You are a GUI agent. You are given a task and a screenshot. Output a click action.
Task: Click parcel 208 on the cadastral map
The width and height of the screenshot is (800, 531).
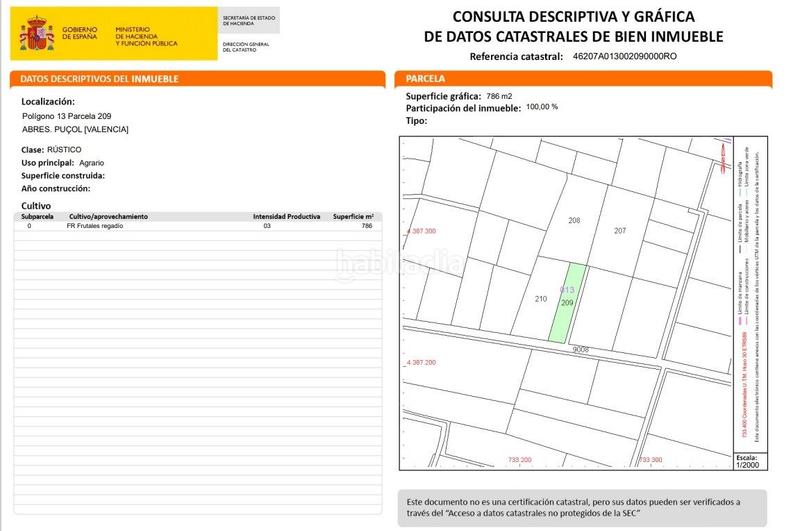574,220
